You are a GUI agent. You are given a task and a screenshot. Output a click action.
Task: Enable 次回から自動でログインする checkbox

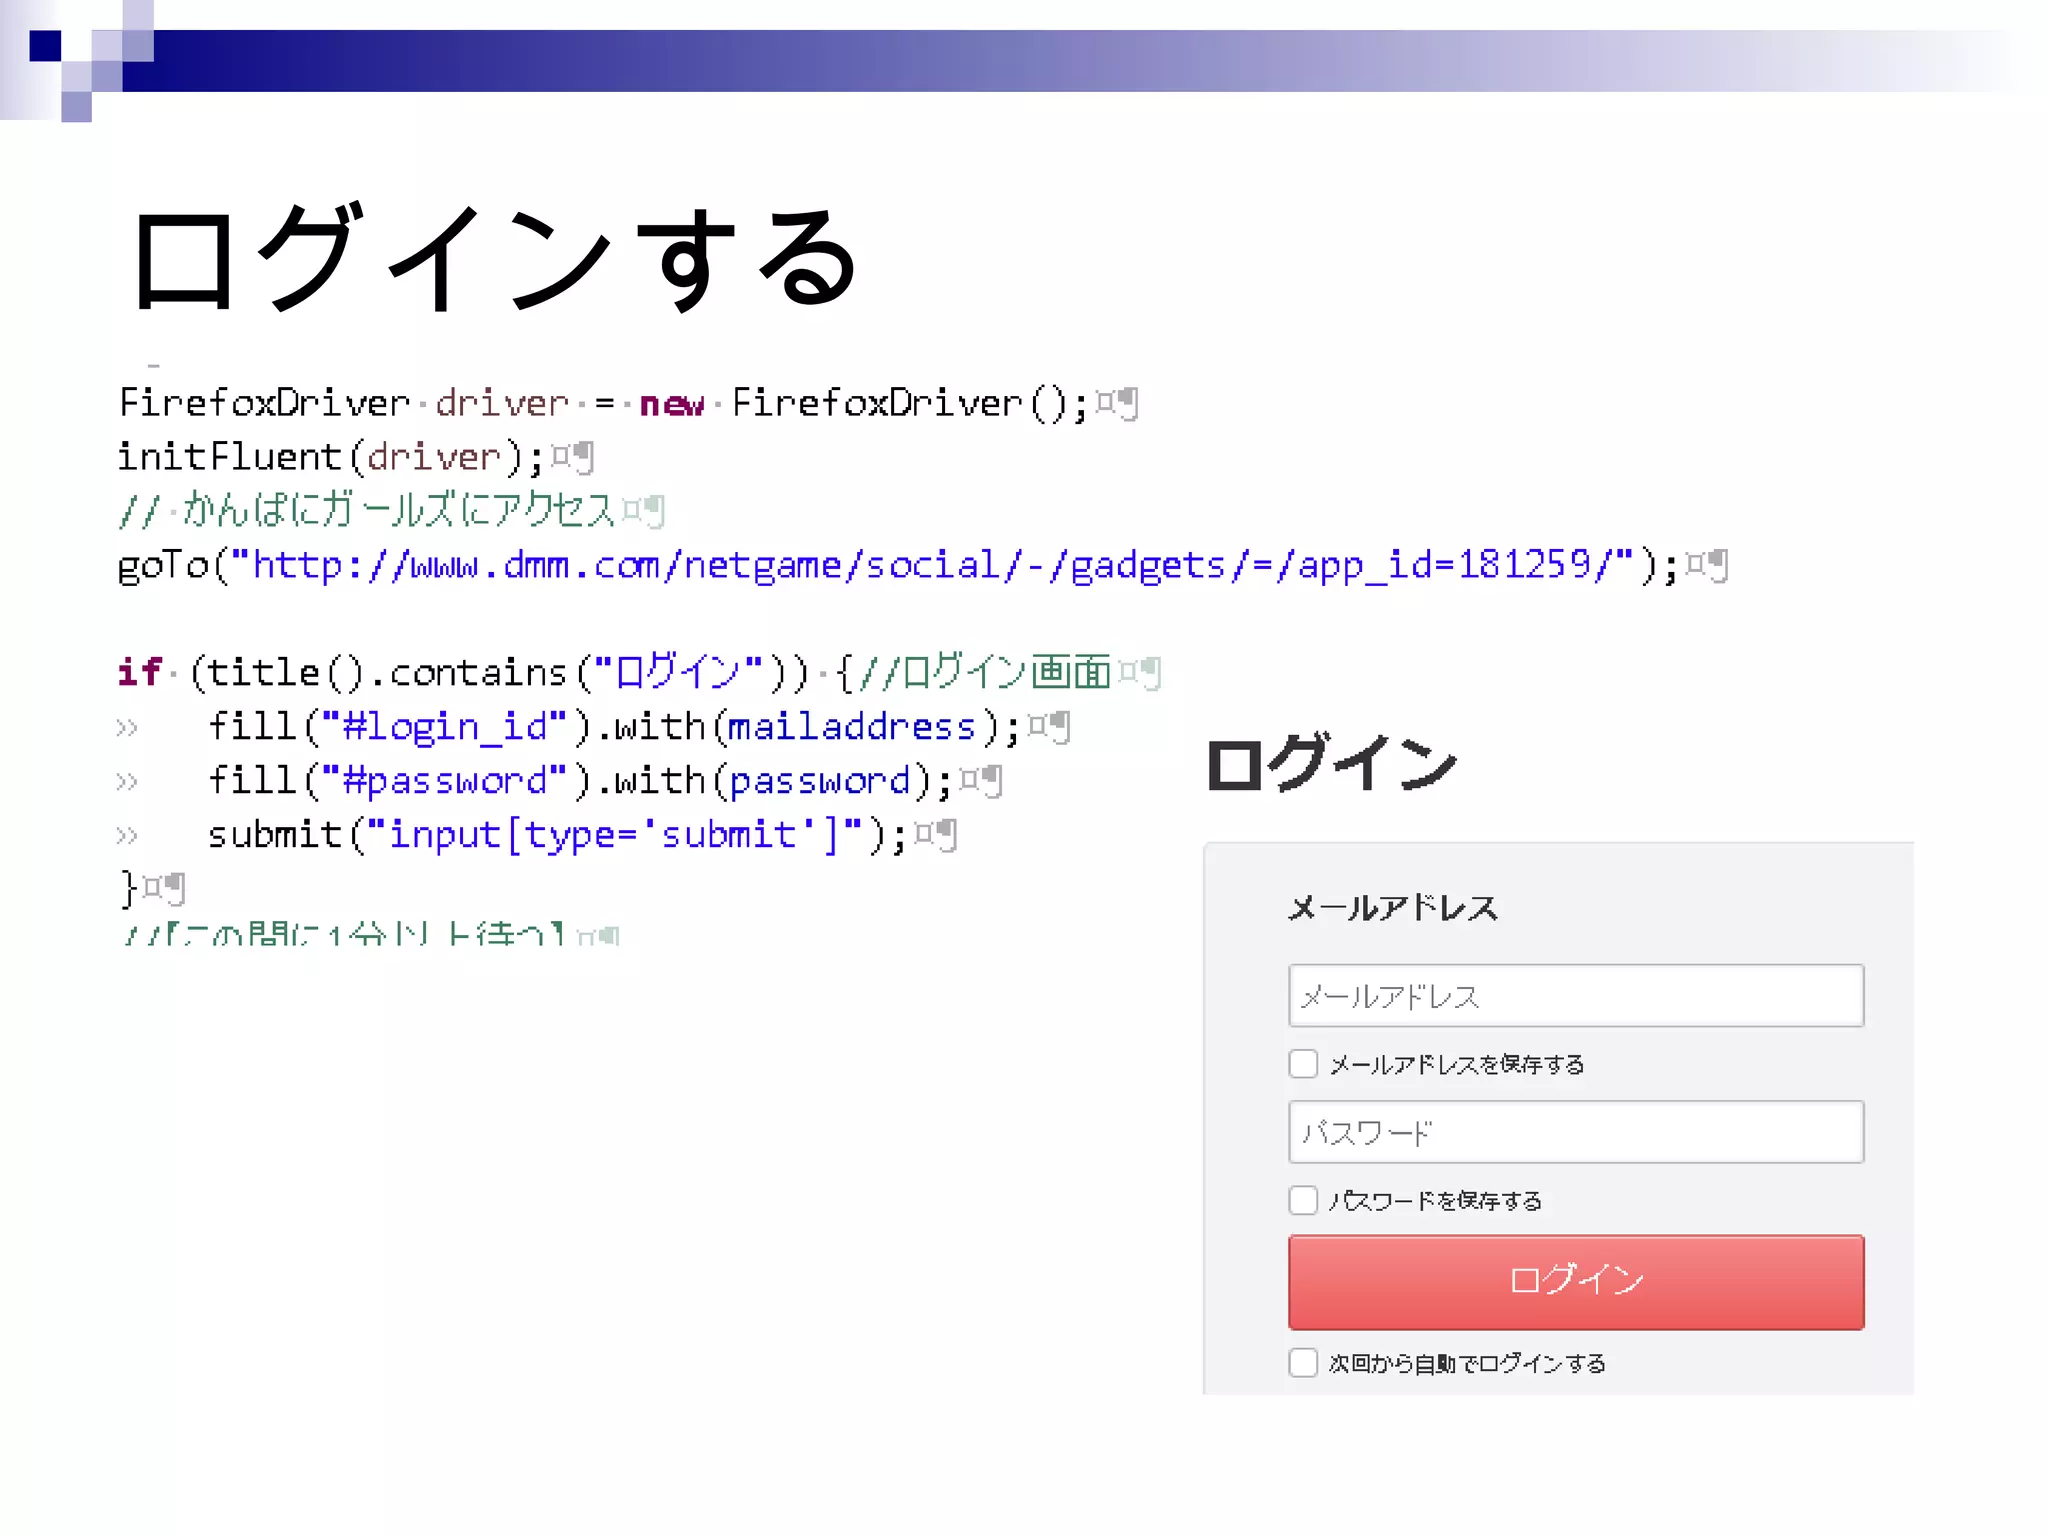1303,1362
